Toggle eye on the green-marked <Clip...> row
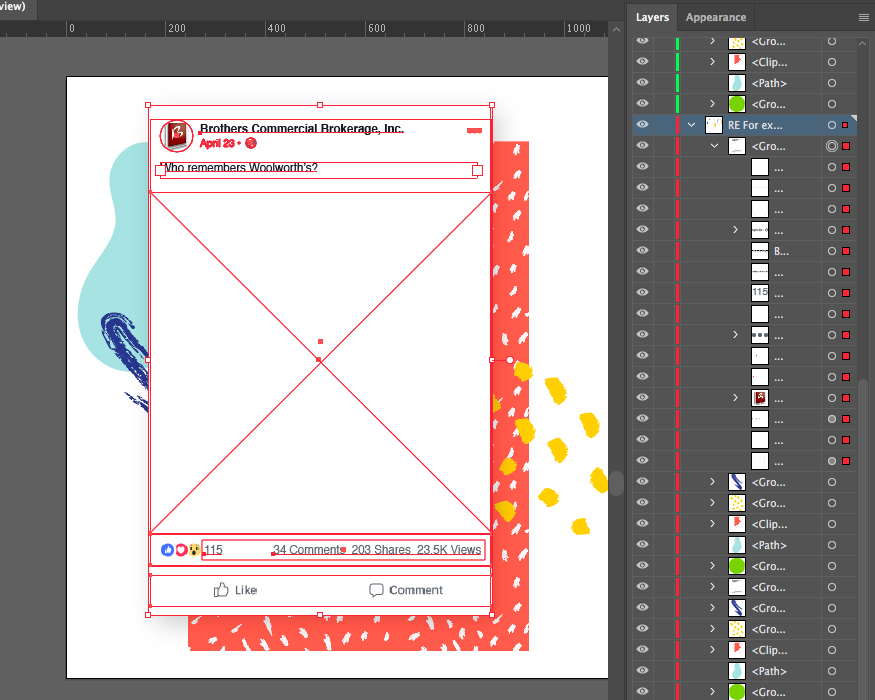The height and width of the screenshot is (700, 875). tap(642, 61)
